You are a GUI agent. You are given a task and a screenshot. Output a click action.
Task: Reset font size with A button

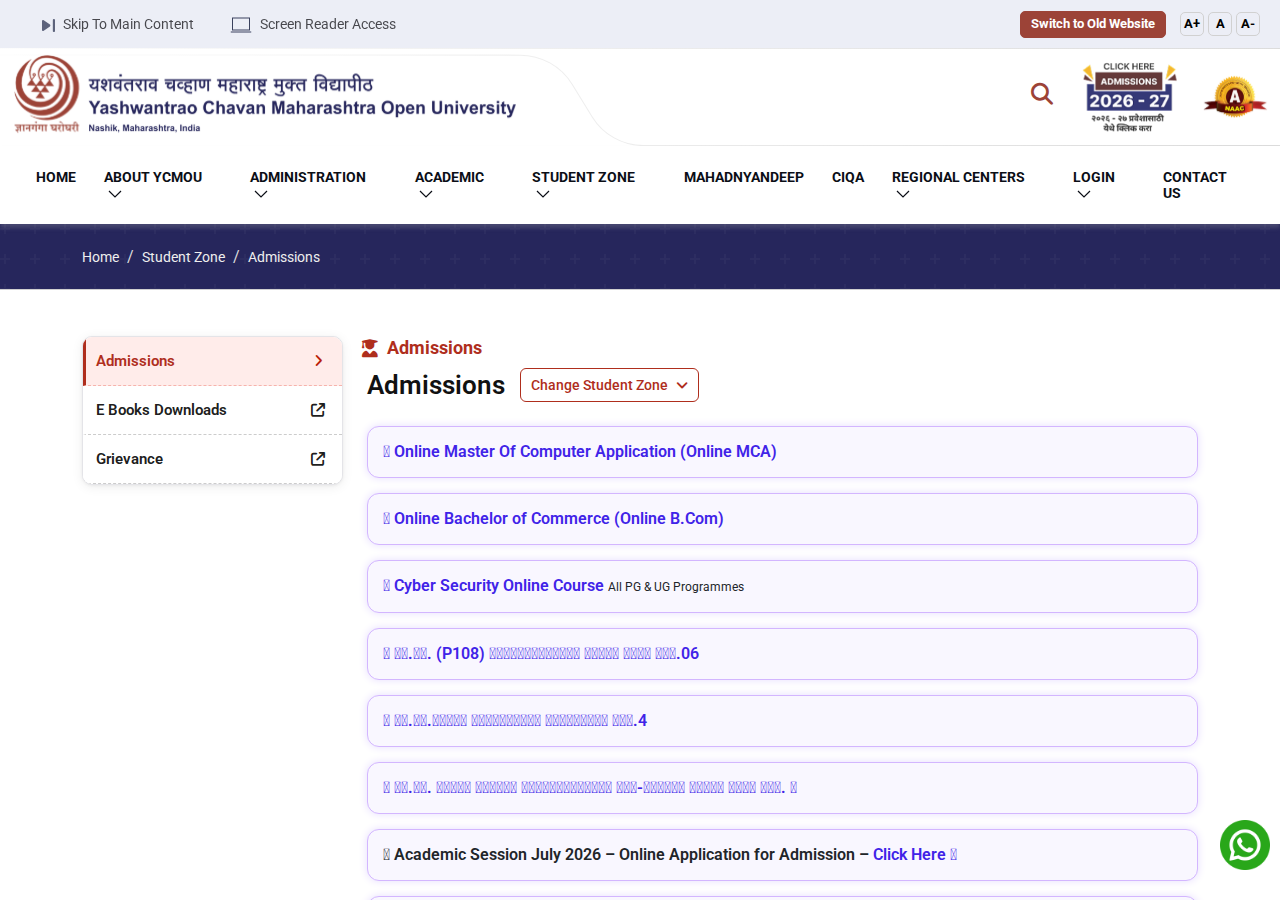pyautogui.click(x=1220, y=24)
